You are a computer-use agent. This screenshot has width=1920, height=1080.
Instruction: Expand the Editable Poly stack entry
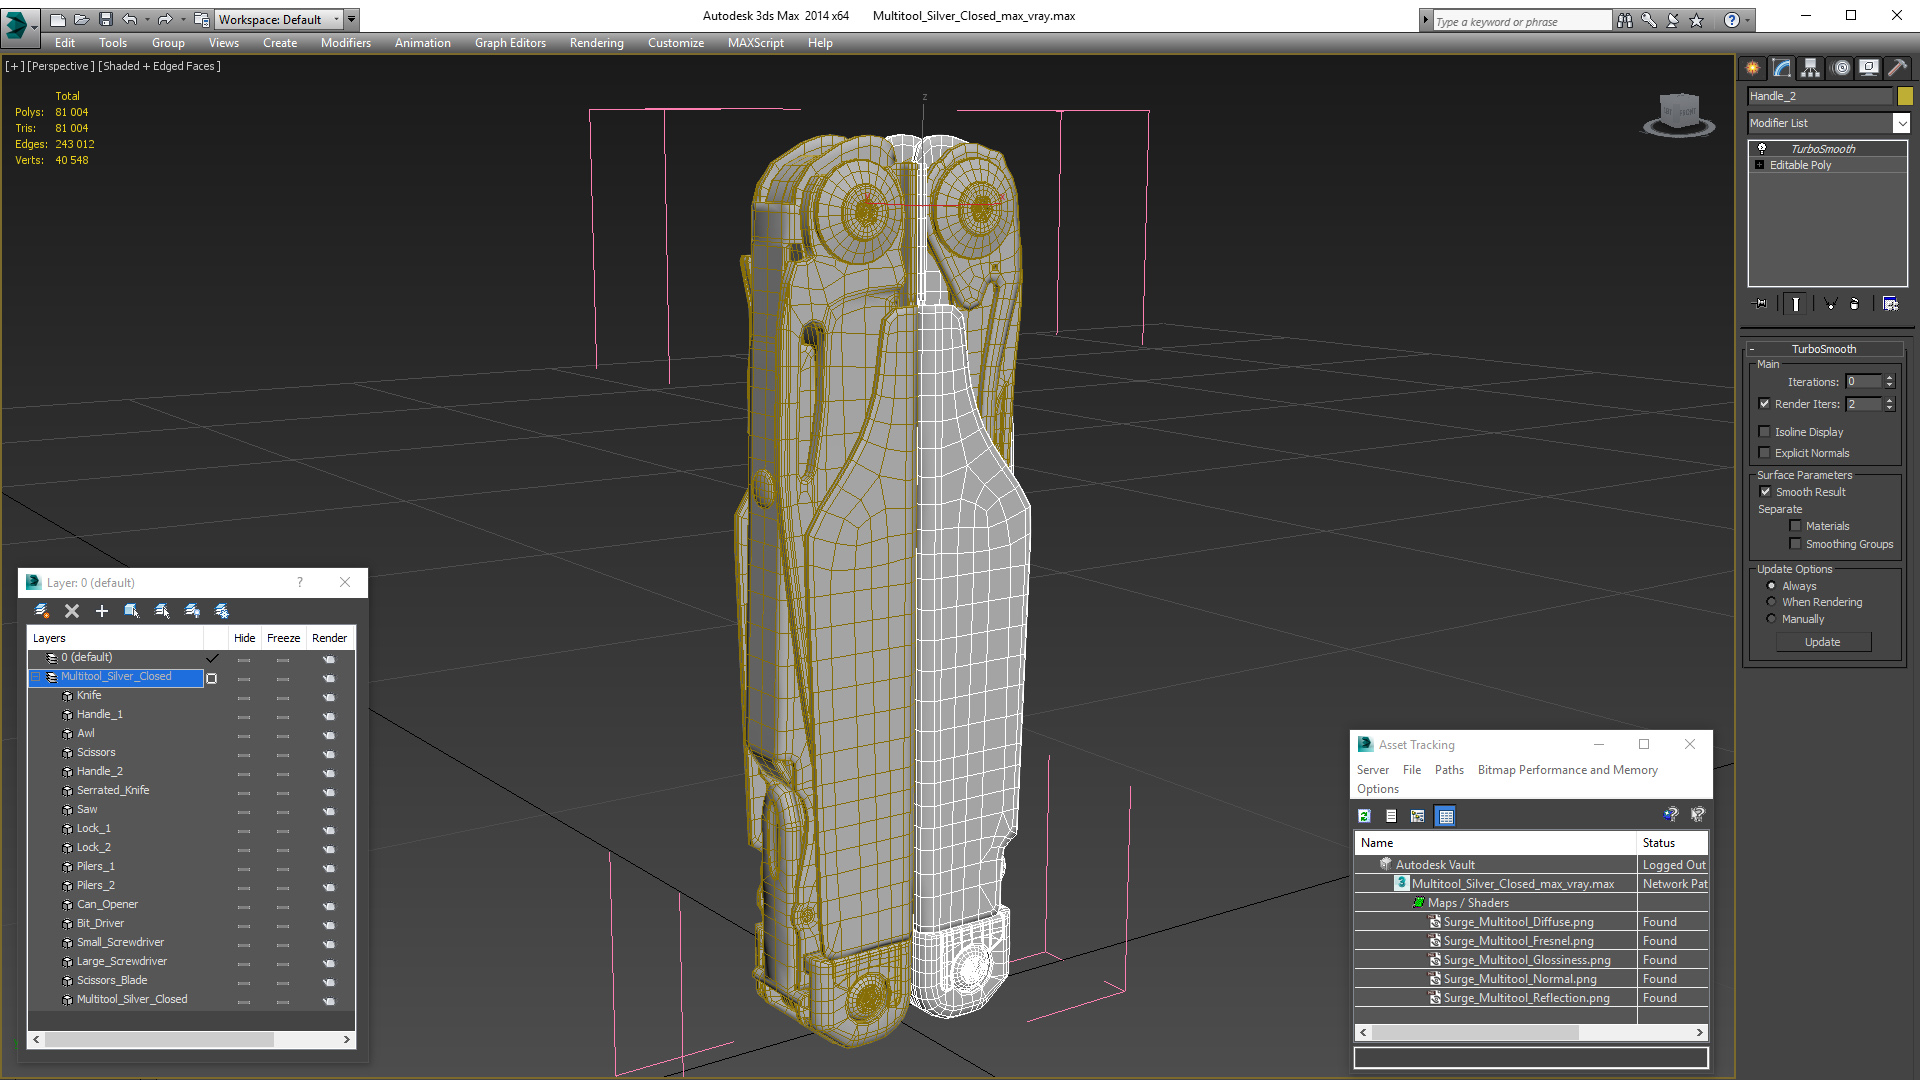pyautogui.click(x=1760, y=165)
